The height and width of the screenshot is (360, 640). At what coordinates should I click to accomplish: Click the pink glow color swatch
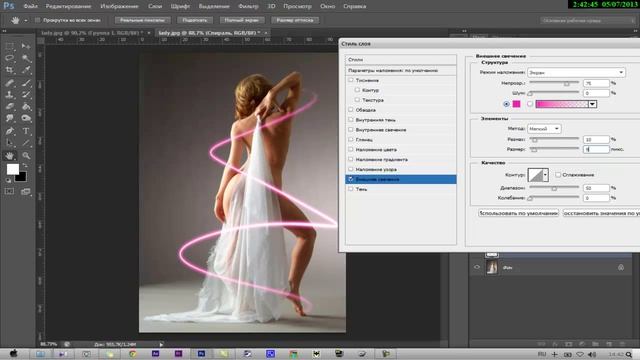click(x=516, y=104)
